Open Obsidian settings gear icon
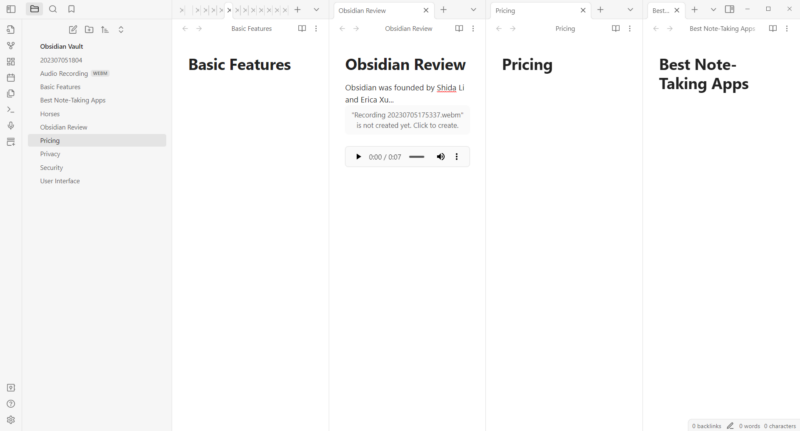Viewport: 800px width, 431px height. pos(11,420)
